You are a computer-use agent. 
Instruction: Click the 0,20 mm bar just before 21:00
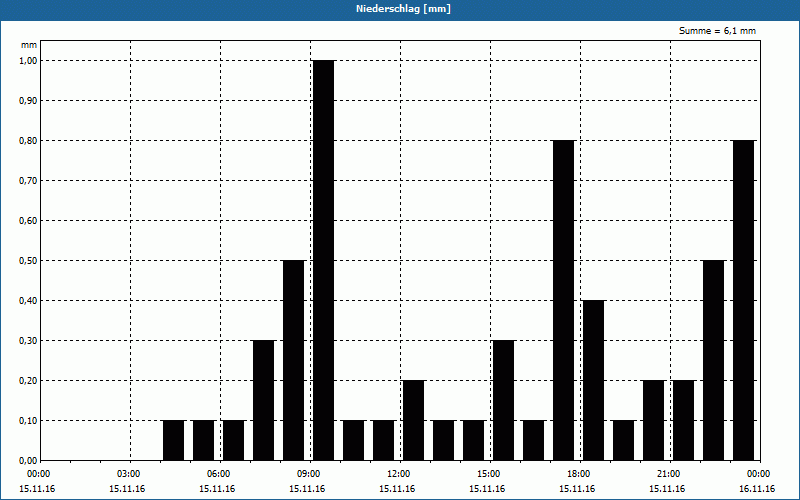[x=654, y=420]
